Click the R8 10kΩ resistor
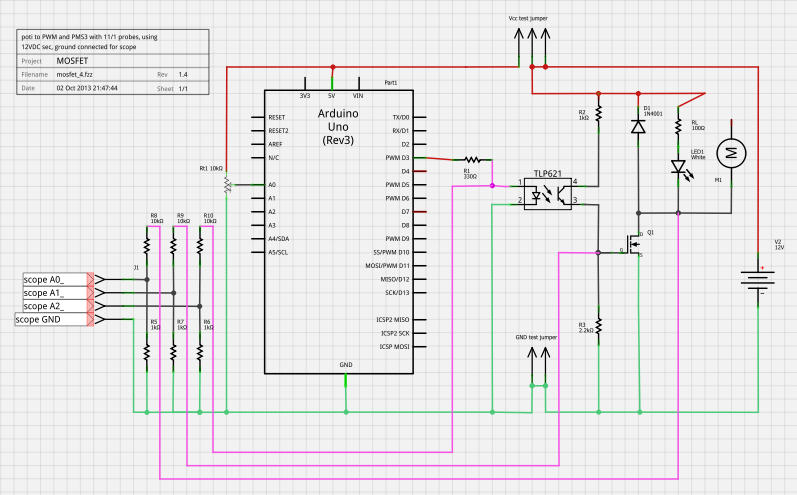The width and height of the screenshot is (797, 495). coord(147,242)
